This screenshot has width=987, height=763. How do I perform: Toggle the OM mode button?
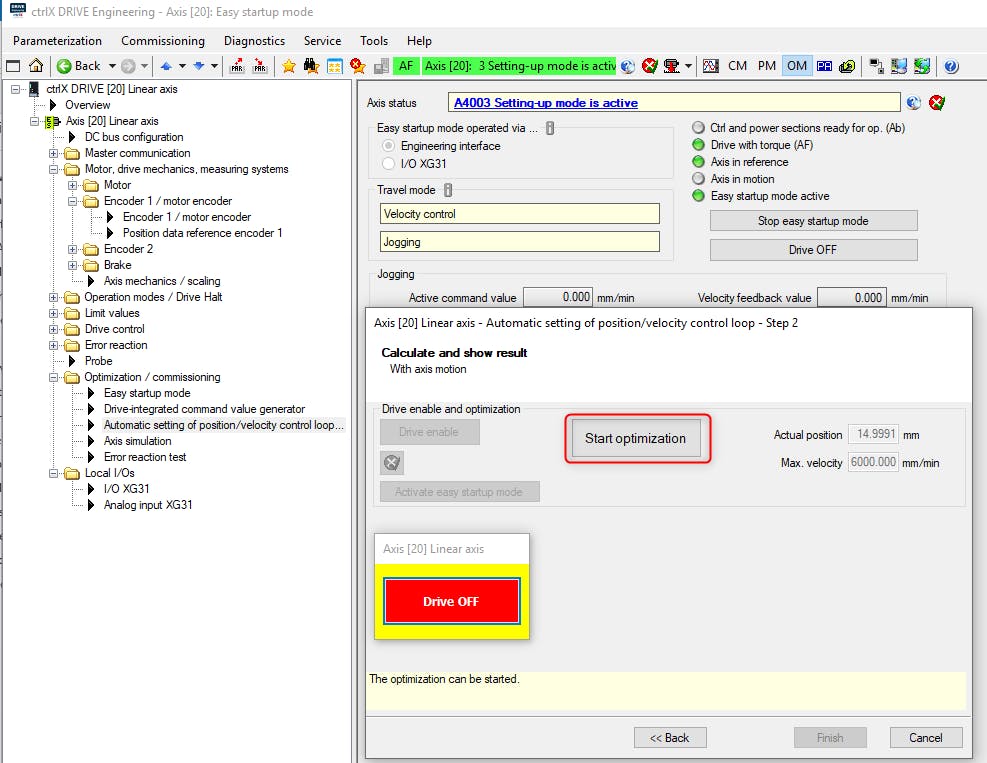(796, 65)
